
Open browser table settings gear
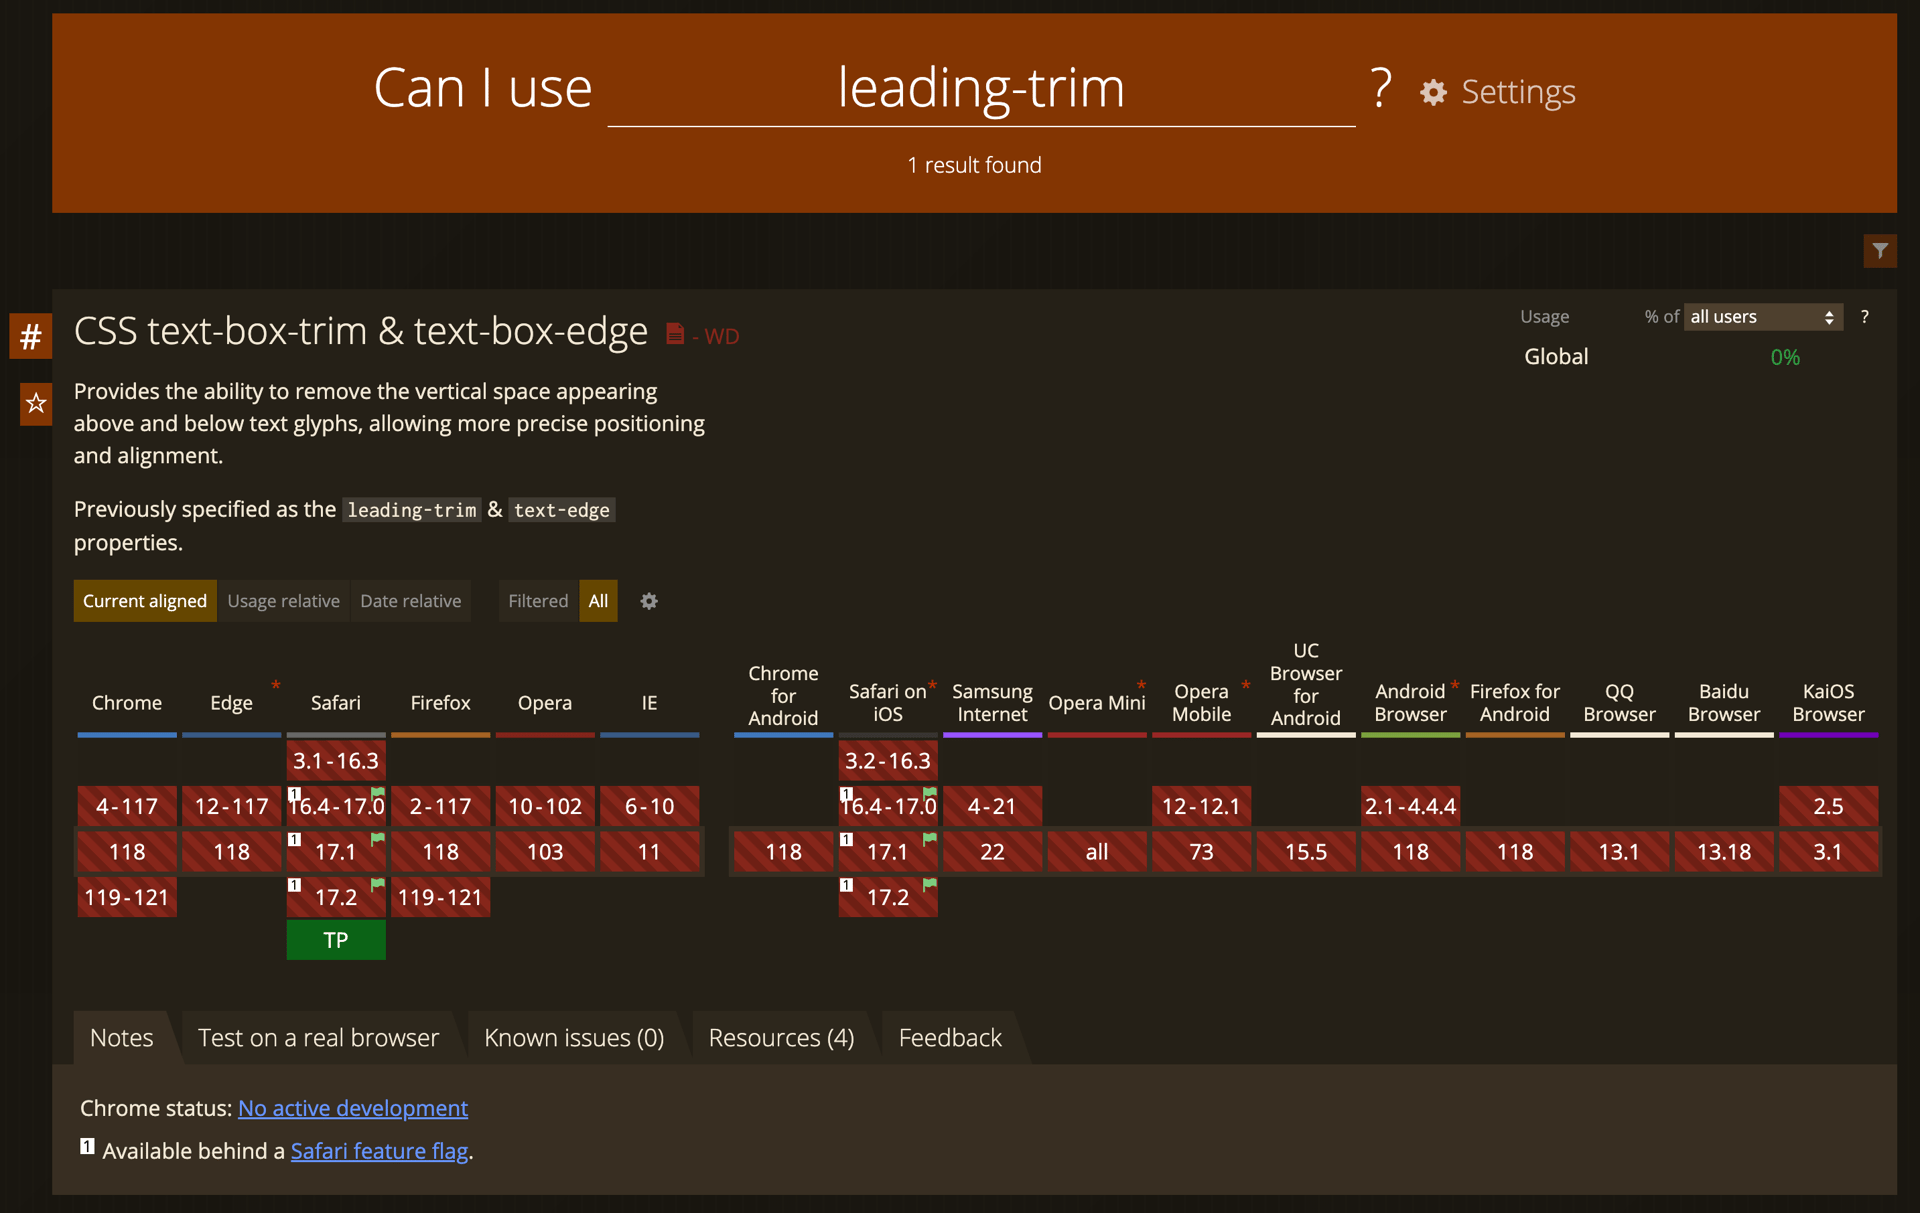[x=649, y=601]
